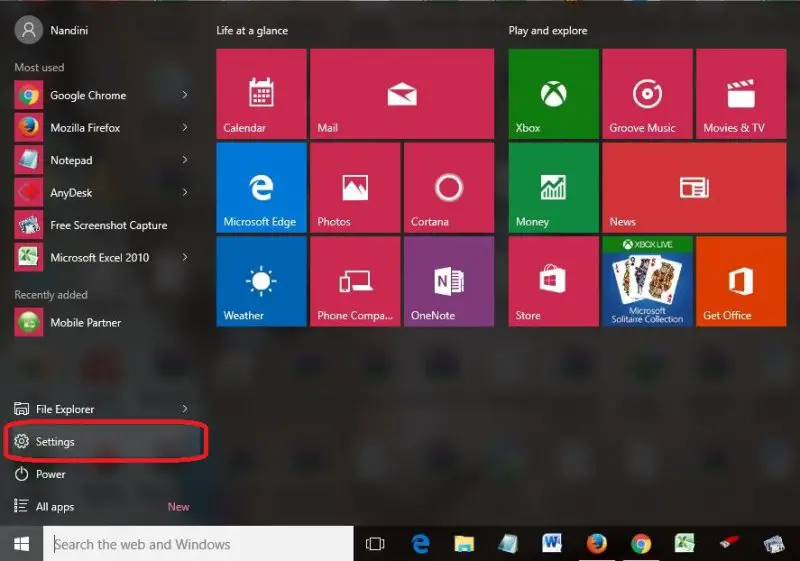This screenshot has width=800, height=561.
Task: Open the Movies & TV tile
Action: coord(741,94)
